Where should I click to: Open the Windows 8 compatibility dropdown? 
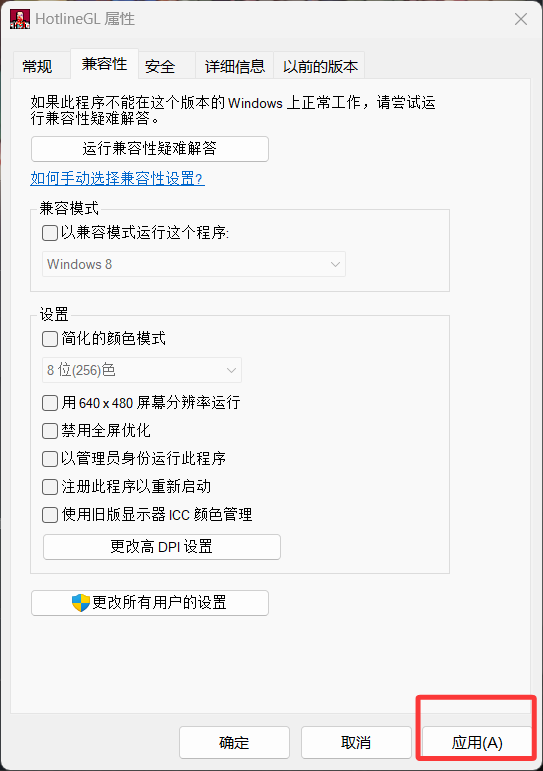pyautogui.click(x=194, y=264)
